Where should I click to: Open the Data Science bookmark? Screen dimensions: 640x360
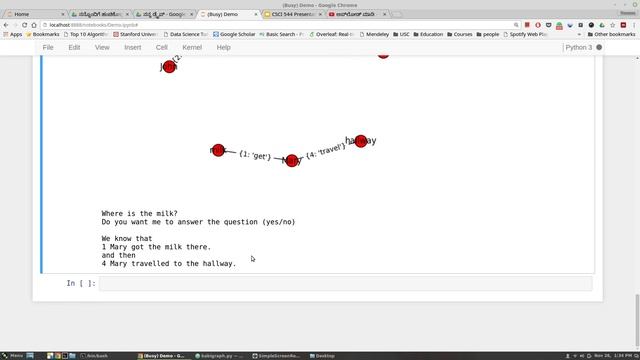click(186, 34)
